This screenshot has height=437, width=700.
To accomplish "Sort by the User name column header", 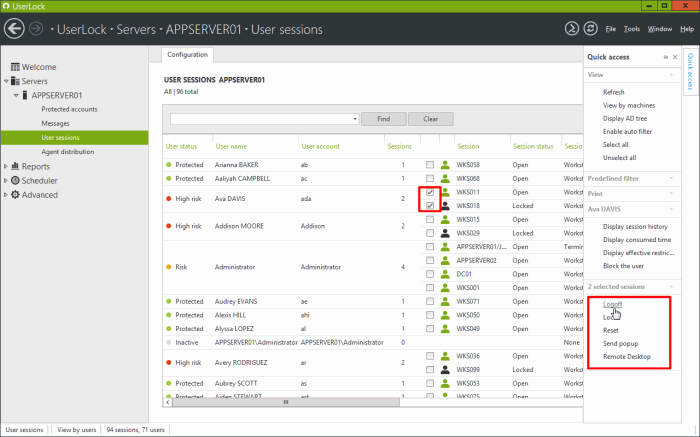I will [231, 146].
